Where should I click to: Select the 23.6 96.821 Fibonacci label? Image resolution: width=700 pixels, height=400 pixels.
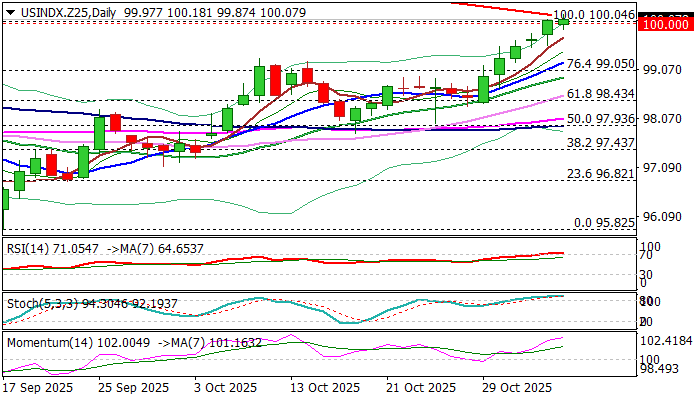(600, 174)
